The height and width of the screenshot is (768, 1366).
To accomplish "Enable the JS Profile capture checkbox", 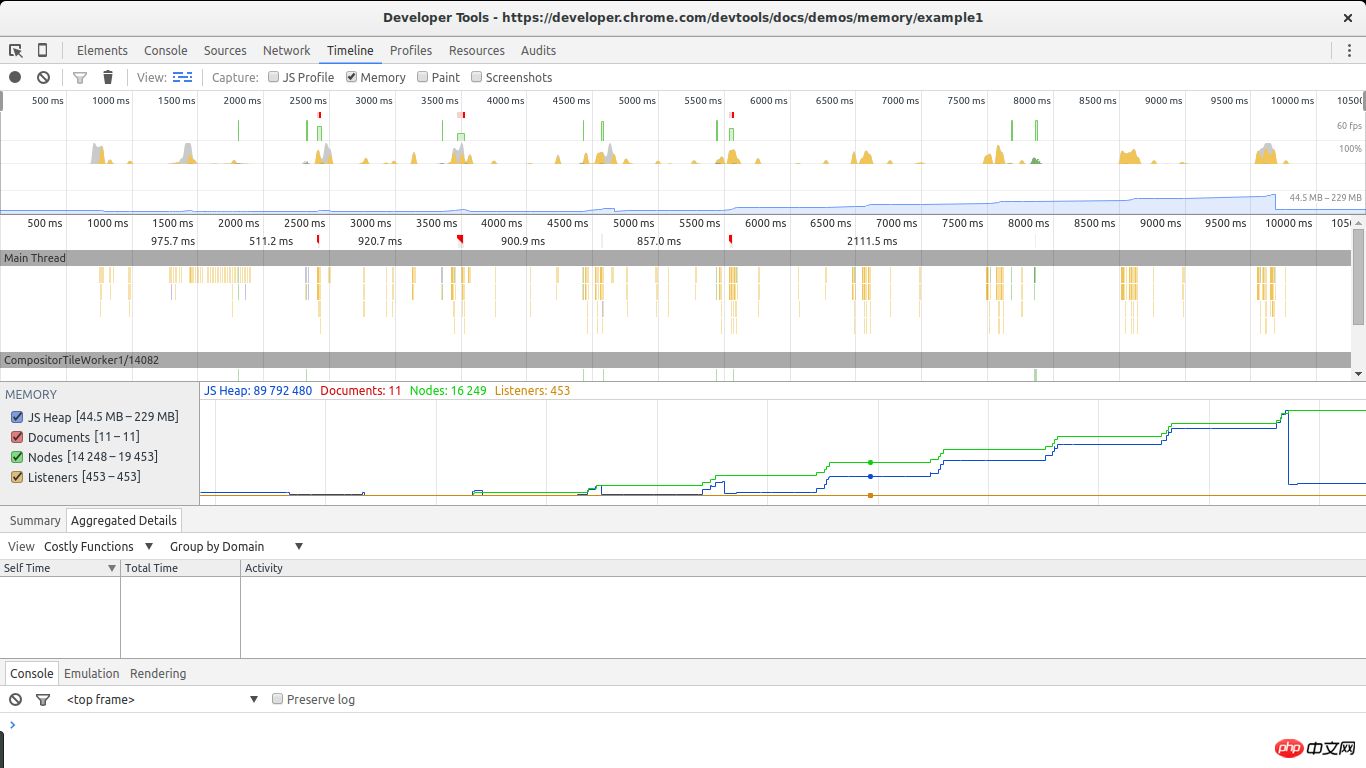I will click(x=274, y=77).
